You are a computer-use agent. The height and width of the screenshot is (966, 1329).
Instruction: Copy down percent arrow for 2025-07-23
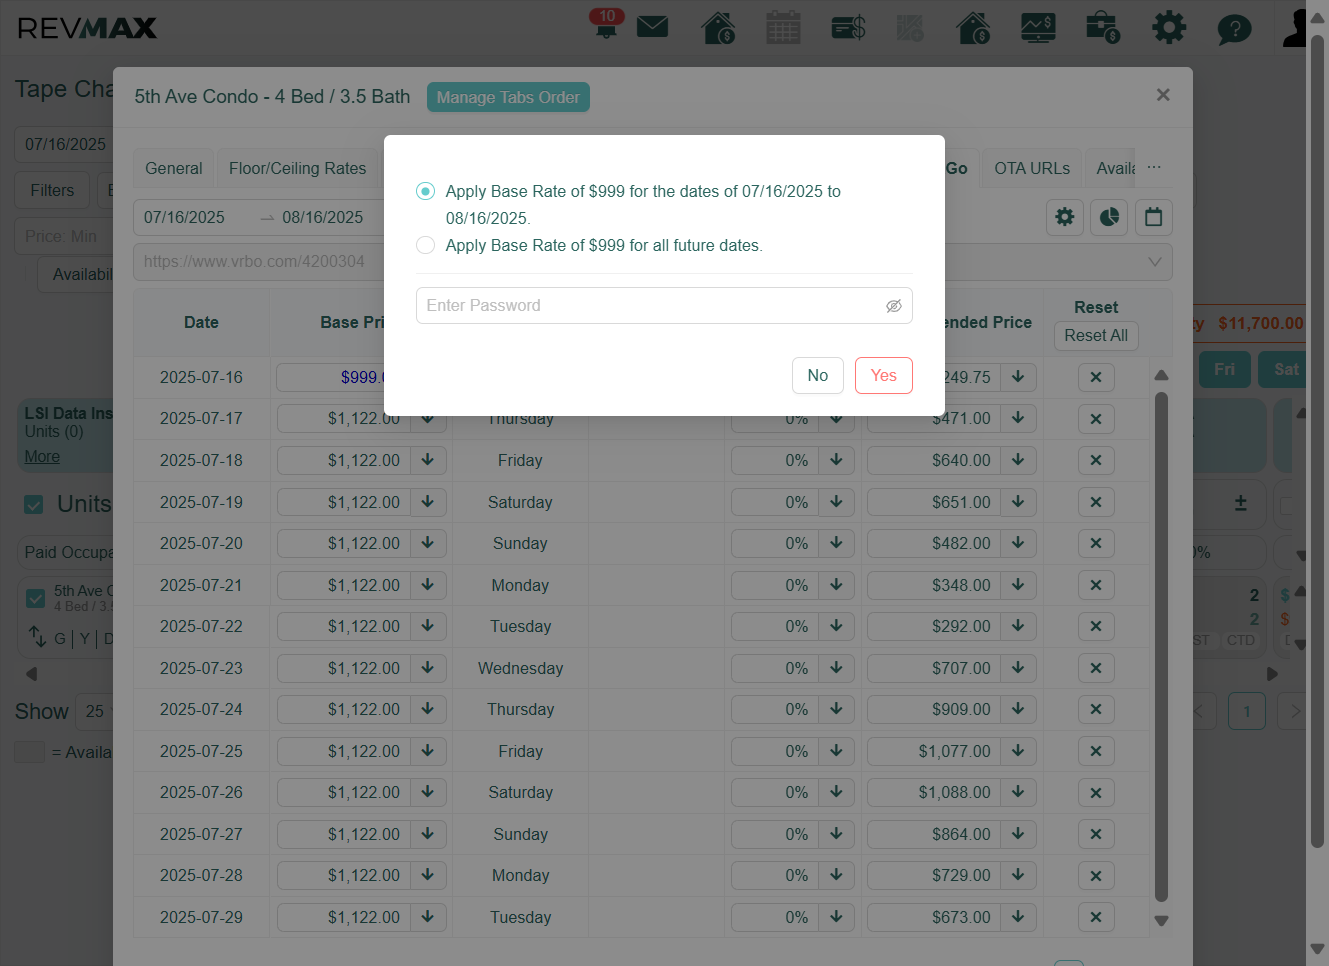[836, 668]
